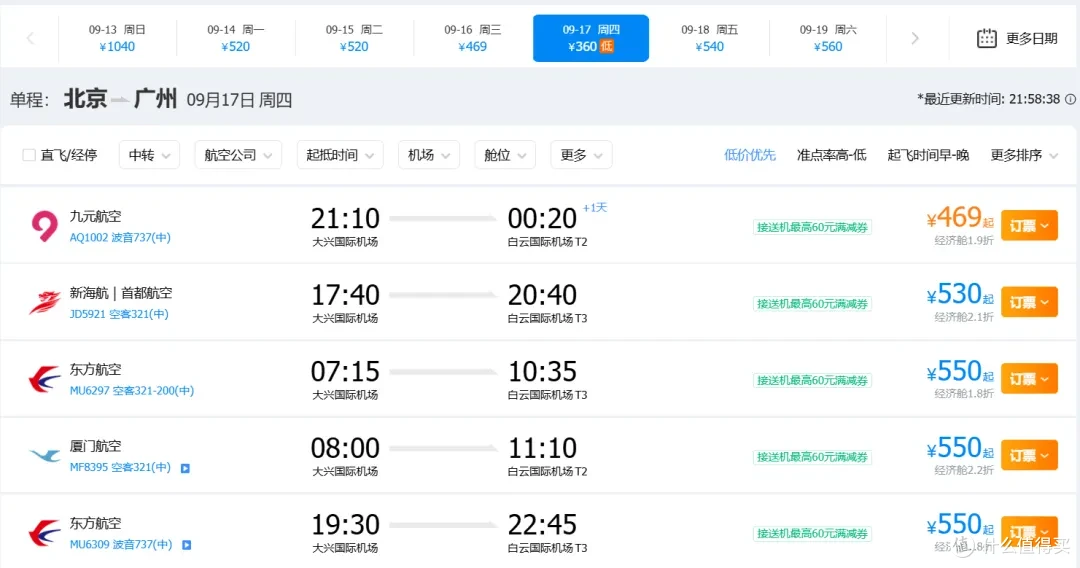Click the 11:10 arrival time
Screen dimensions: 1080x568
pos(542,448)
